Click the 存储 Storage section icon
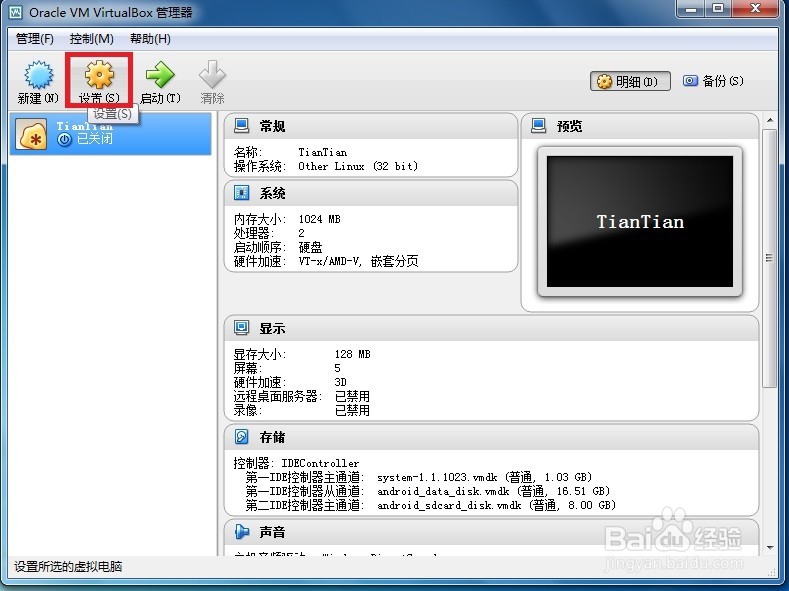789x591 pixels. tap(242, 437)
